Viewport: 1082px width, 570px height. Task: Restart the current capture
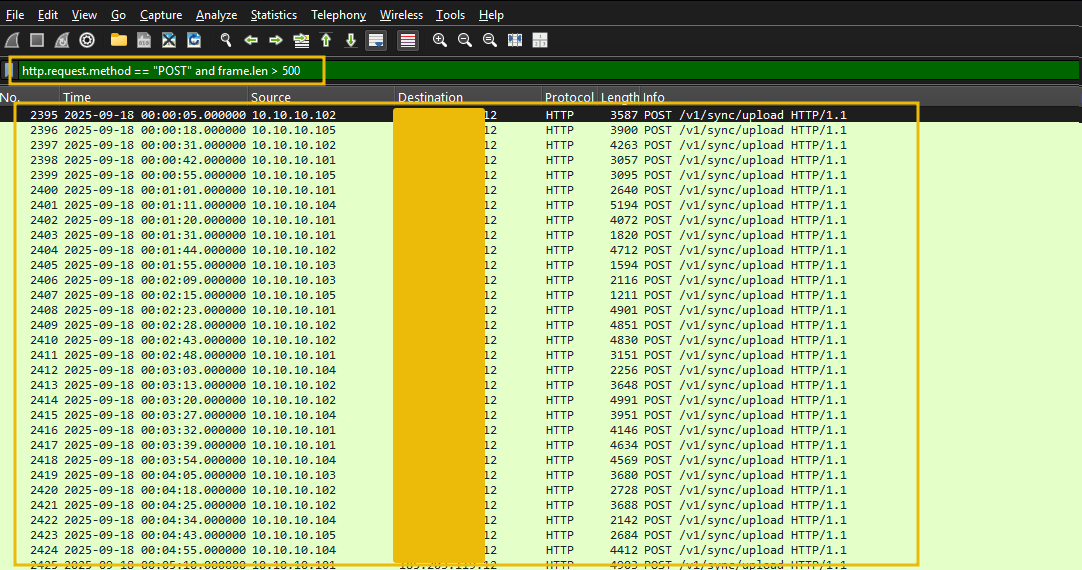click(62, 40)
